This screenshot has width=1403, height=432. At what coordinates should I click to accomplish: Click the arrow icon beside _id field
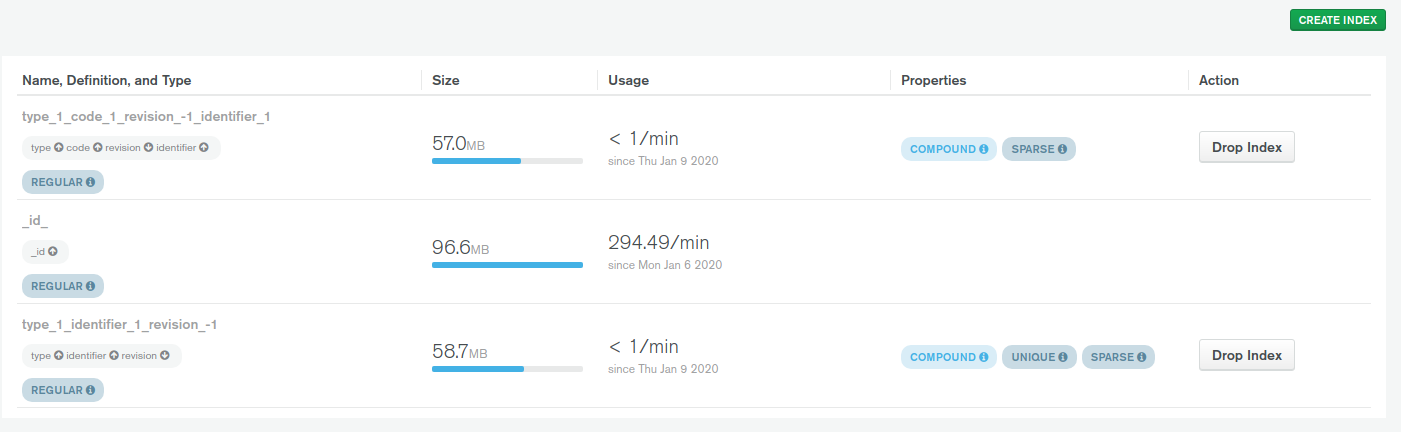pyautogui.click(x=53, y=252)
